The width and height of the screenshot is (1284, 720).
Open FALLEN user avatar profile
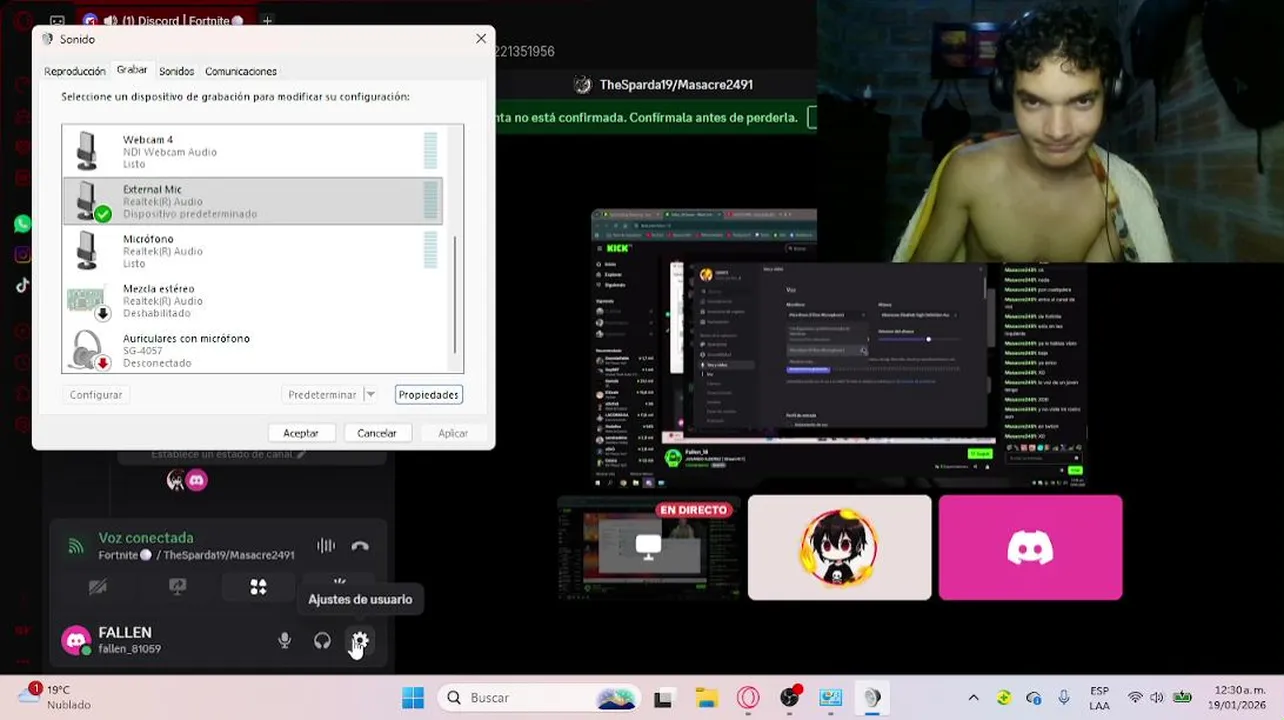pos(76,640)
